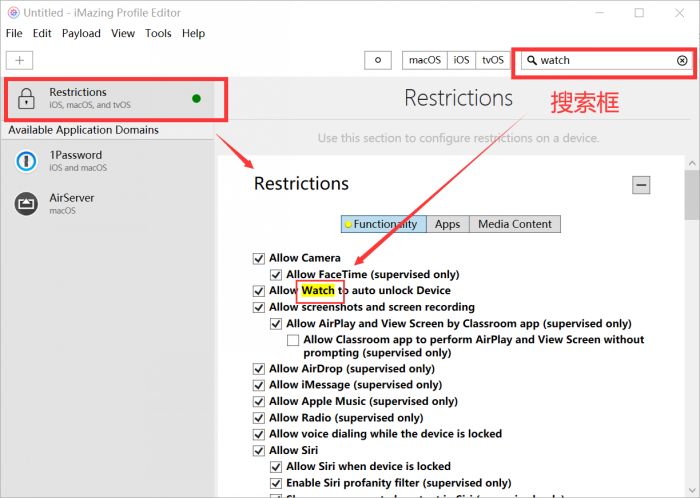
Task: Click the circle toggle button in toolbar
Action: coord(378,60)
